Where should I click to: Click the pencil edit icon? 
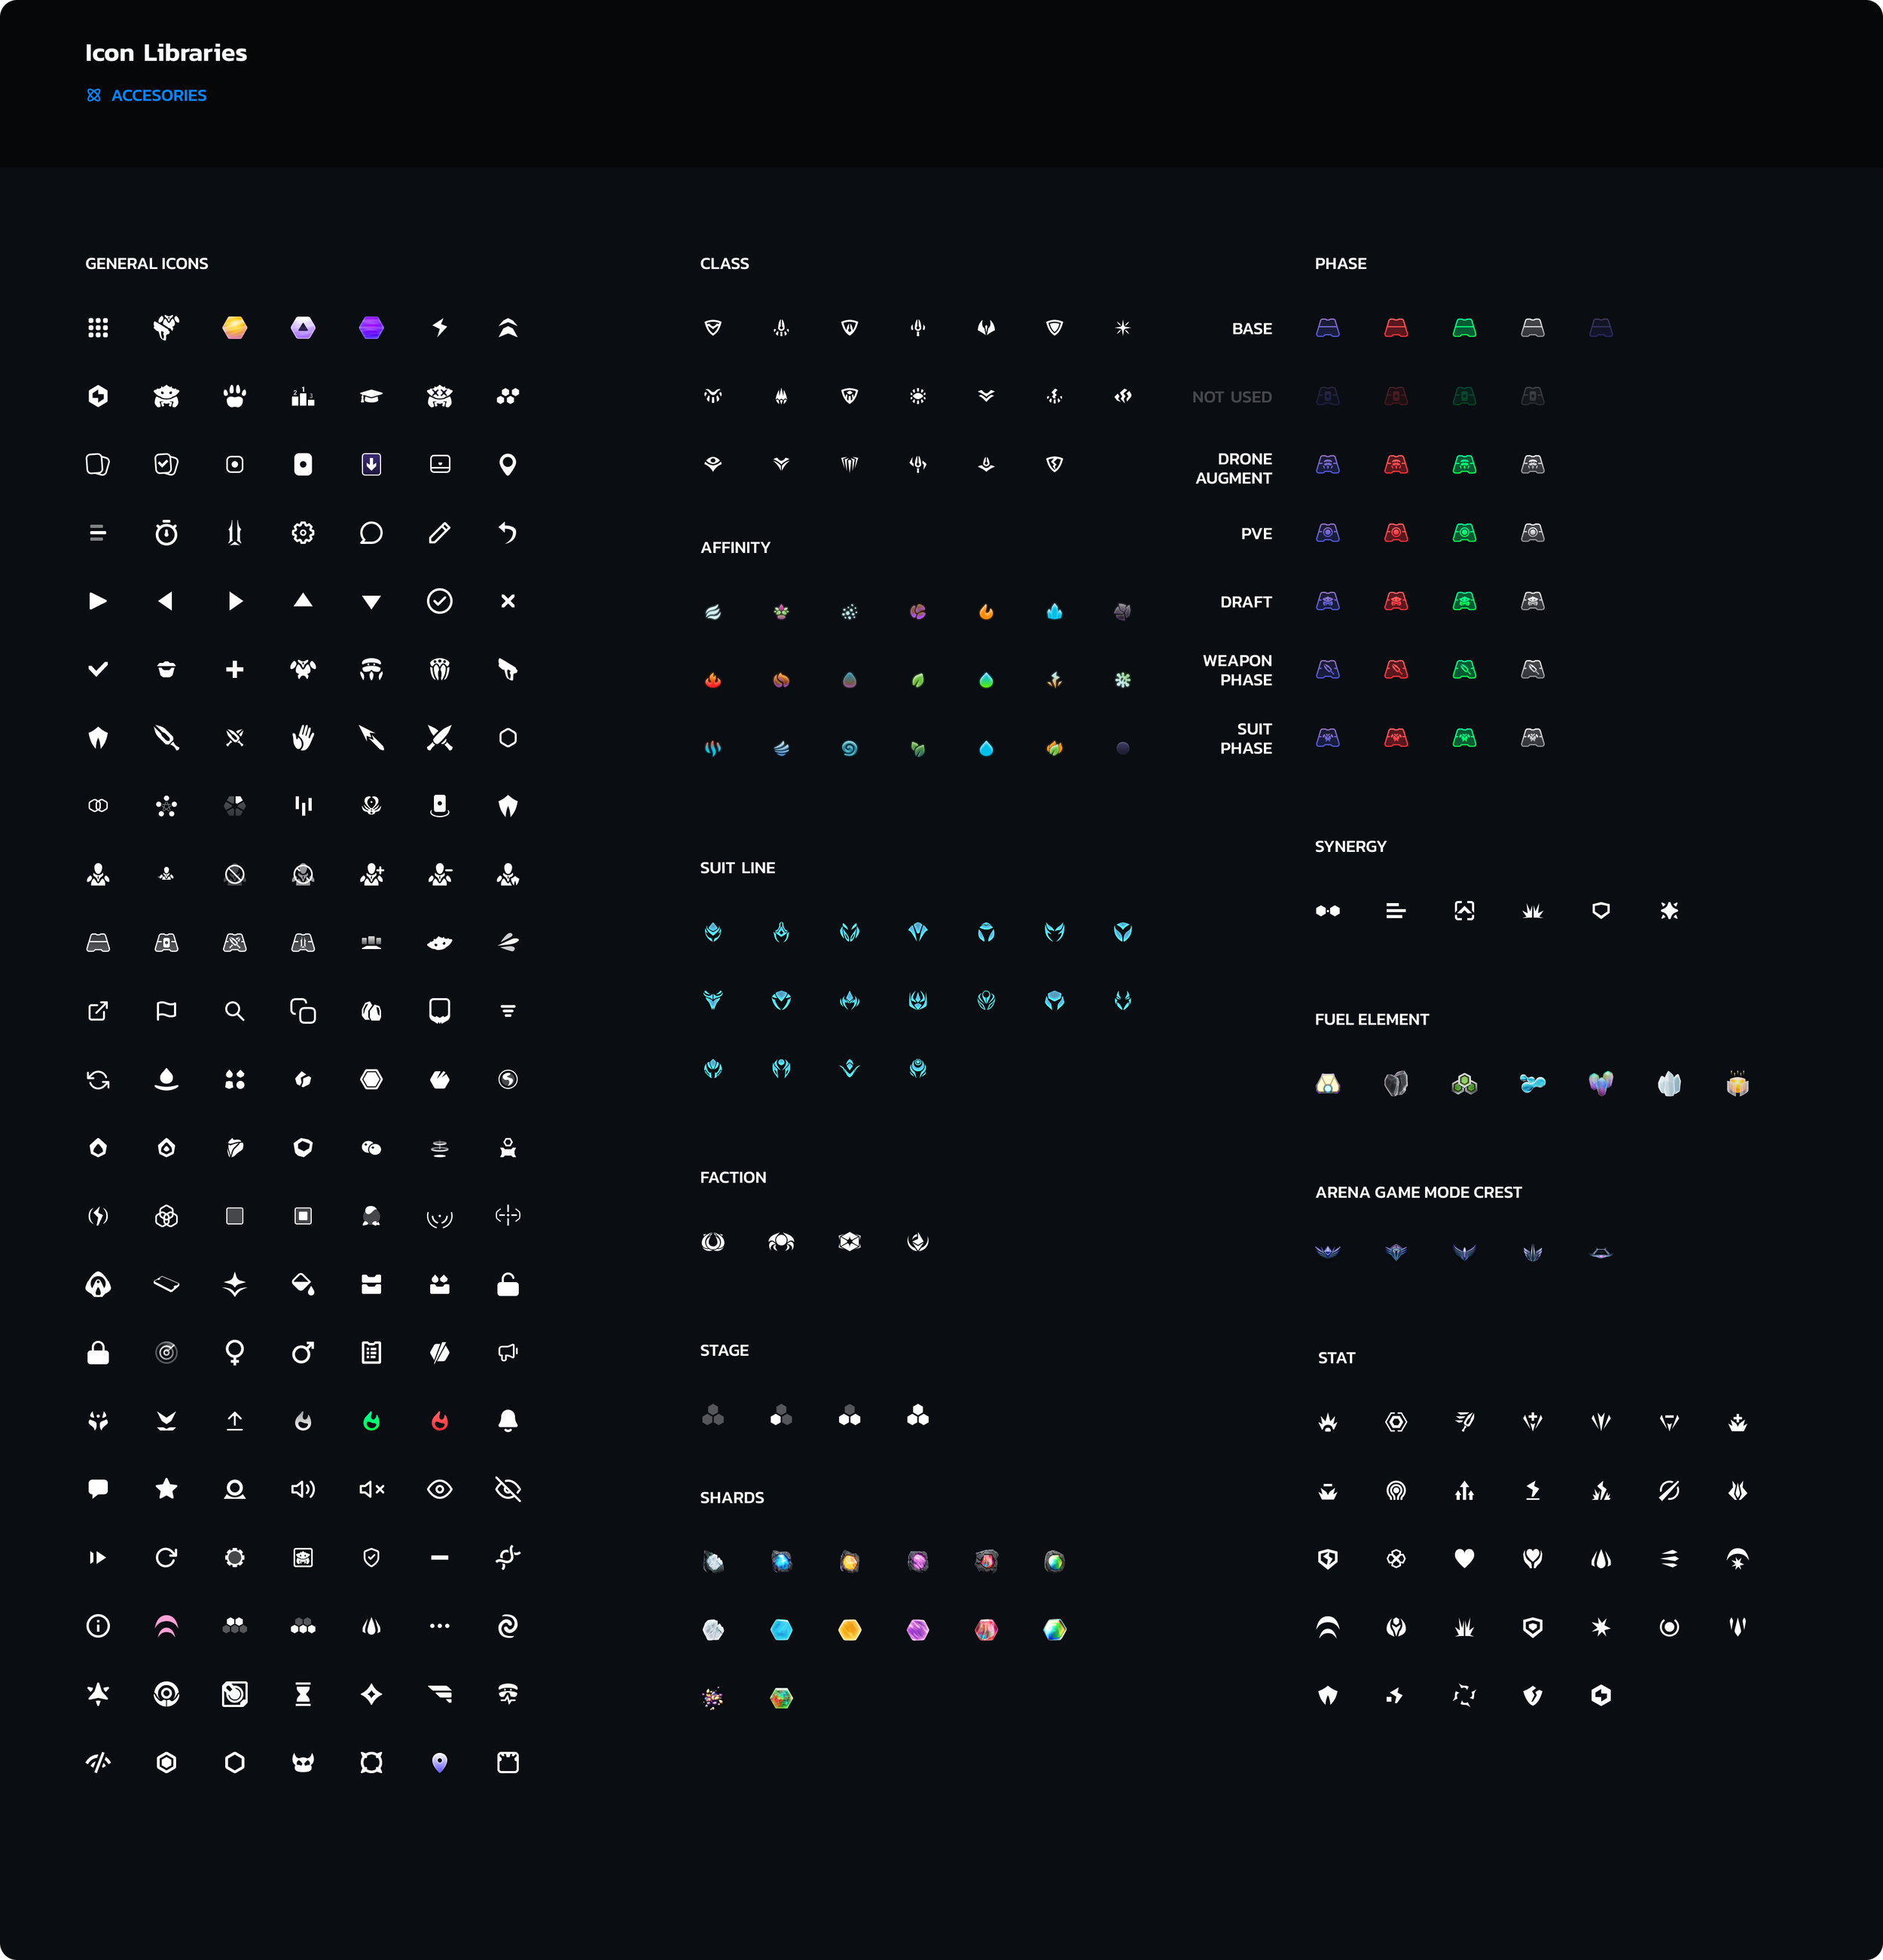440,533
